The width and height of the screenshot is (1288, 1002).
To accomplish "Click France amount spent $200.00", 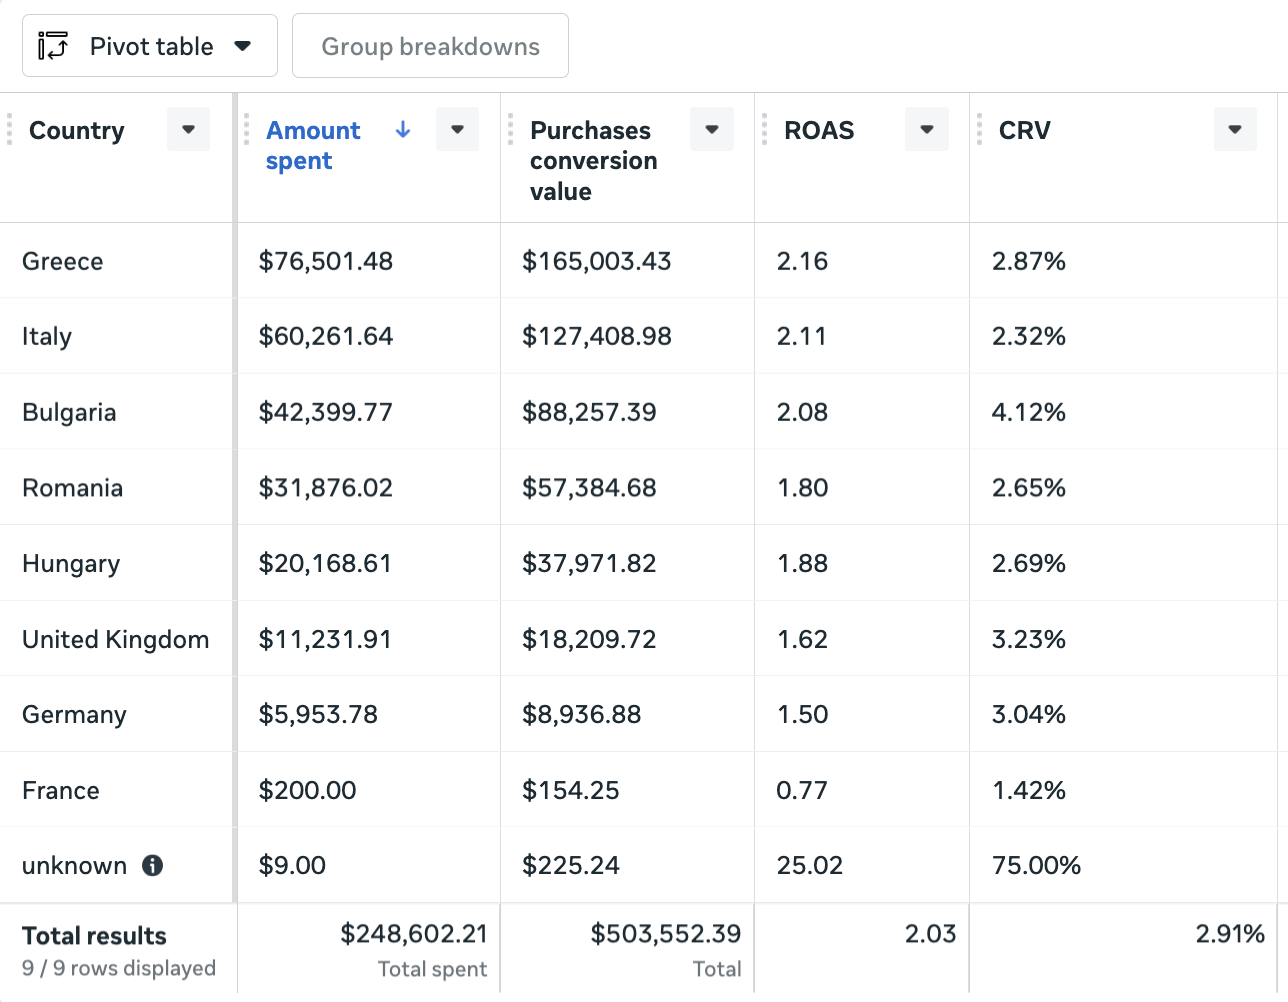I will 307,790.
